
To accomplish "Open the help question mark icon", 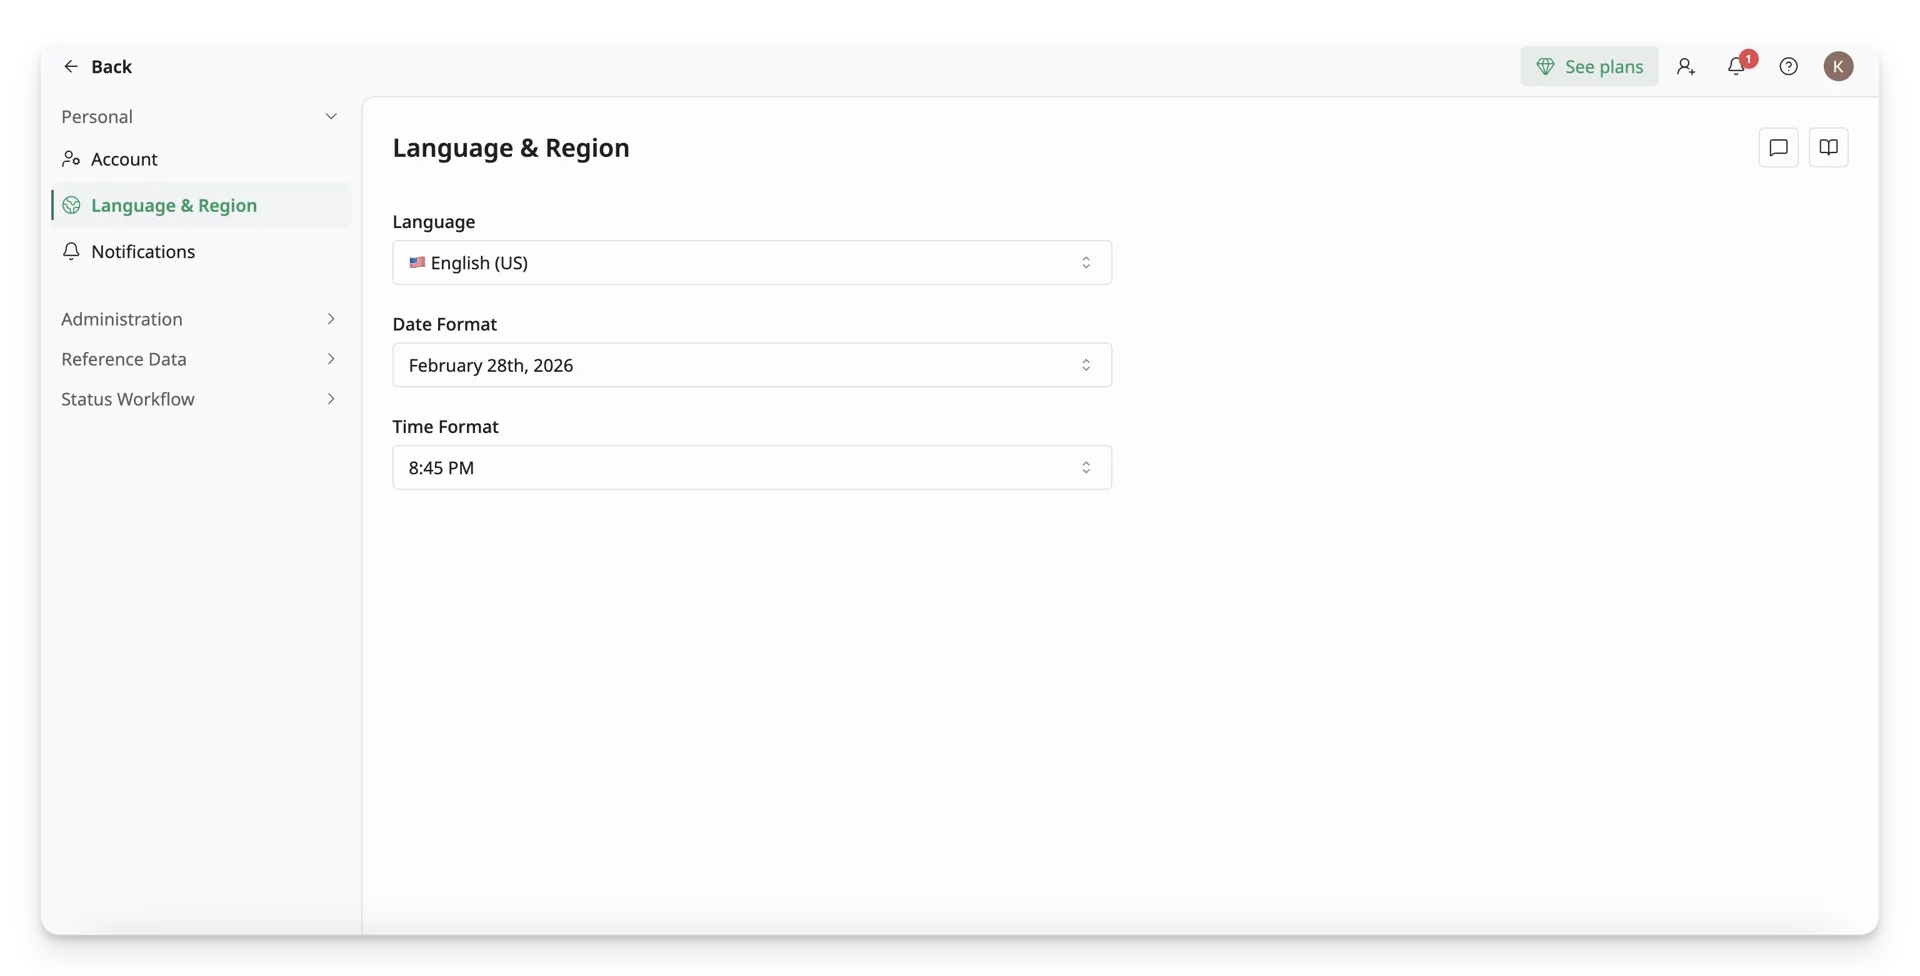I will coord(1788,66).
